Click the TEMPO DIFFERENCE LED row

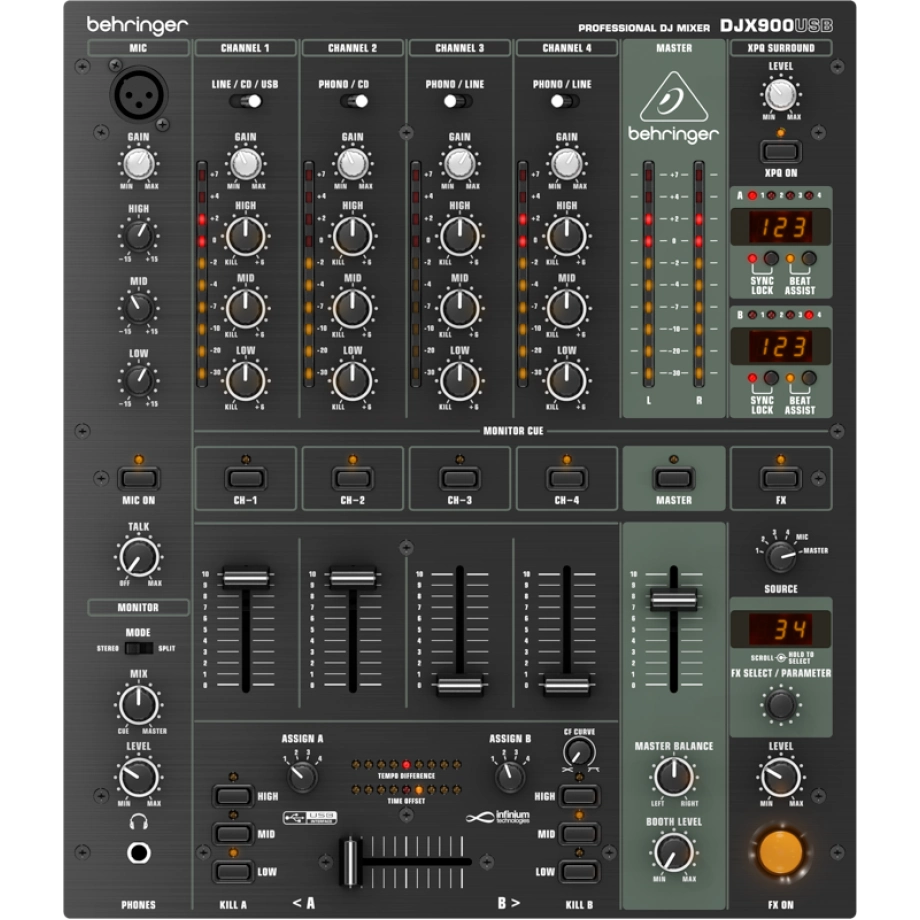coord(406,765)
